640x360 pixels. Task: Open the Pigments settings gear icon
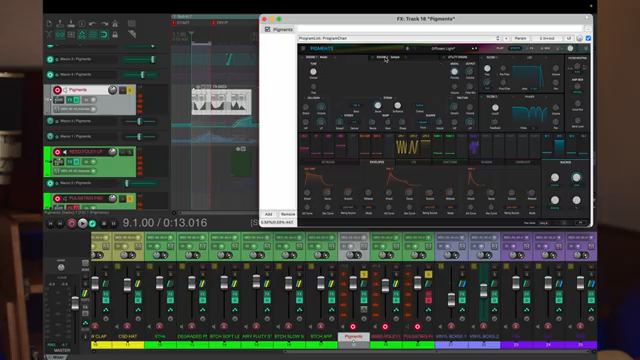586,48
